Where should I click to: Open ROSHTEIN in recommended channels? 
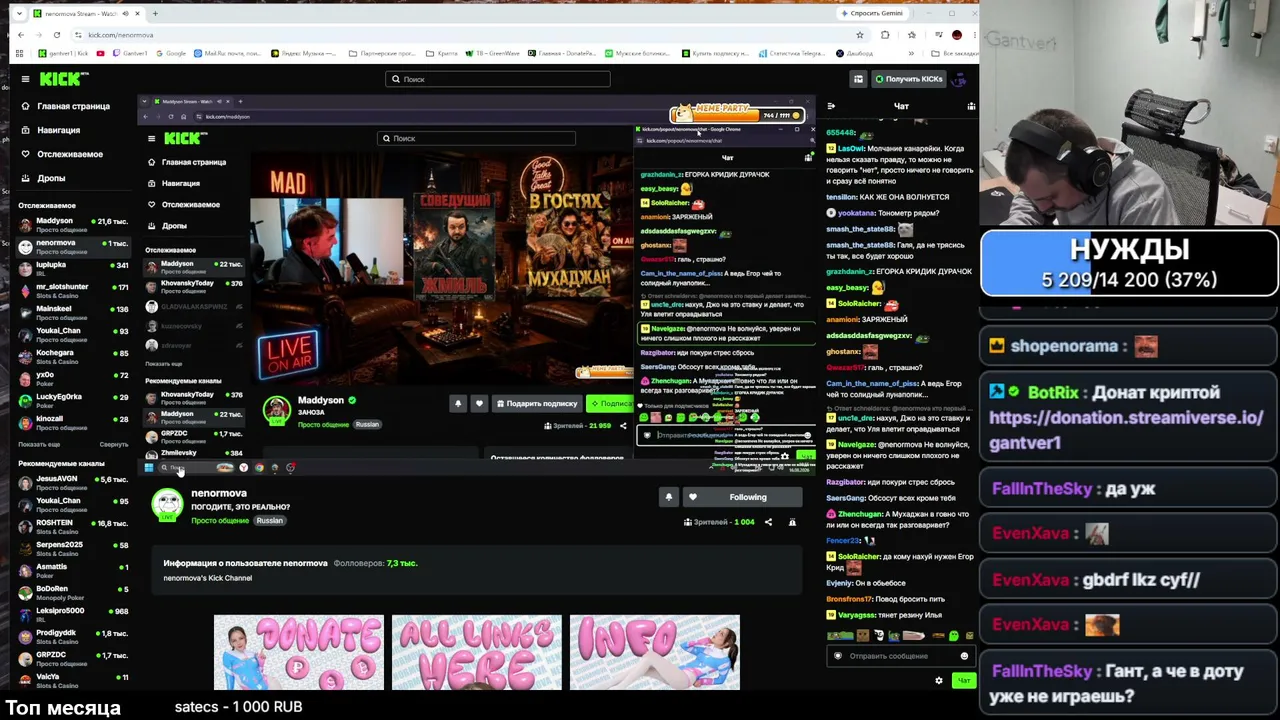[74, 526]
